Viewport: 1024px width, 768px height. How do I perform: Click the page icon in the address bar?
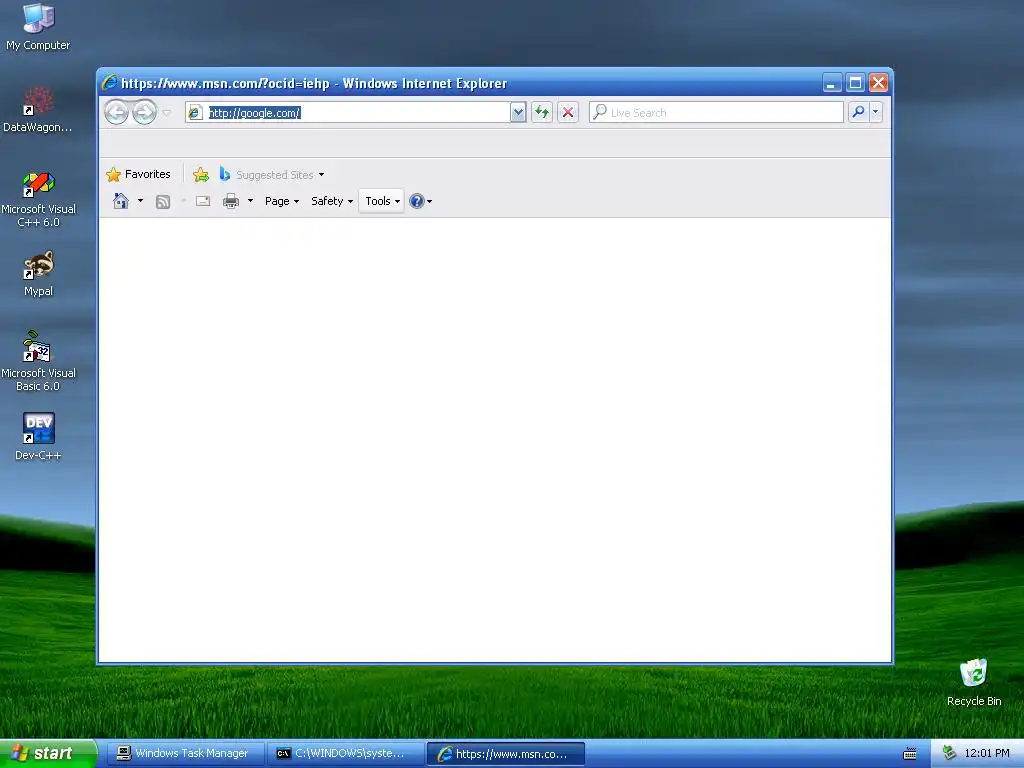tap(195, 112)
